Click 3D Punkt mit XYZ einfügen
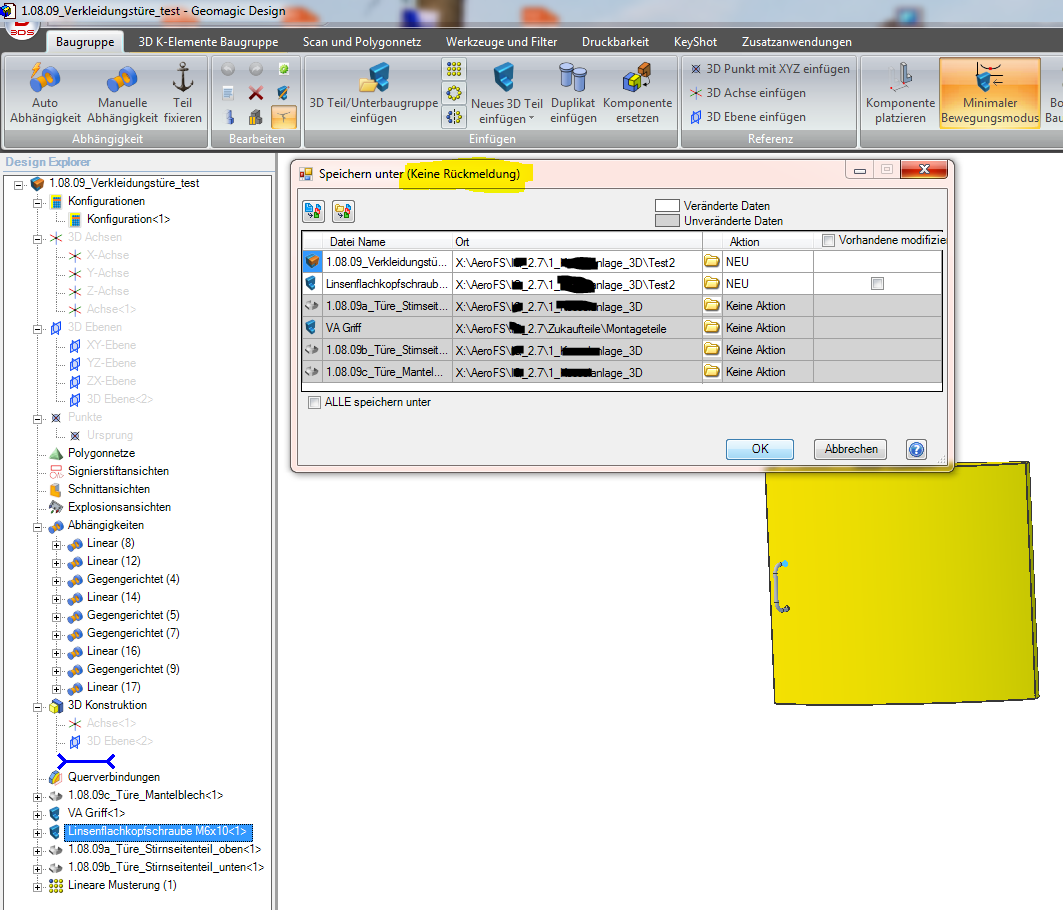This screenshot has width=1063, height=910. (x=770, y=69)
